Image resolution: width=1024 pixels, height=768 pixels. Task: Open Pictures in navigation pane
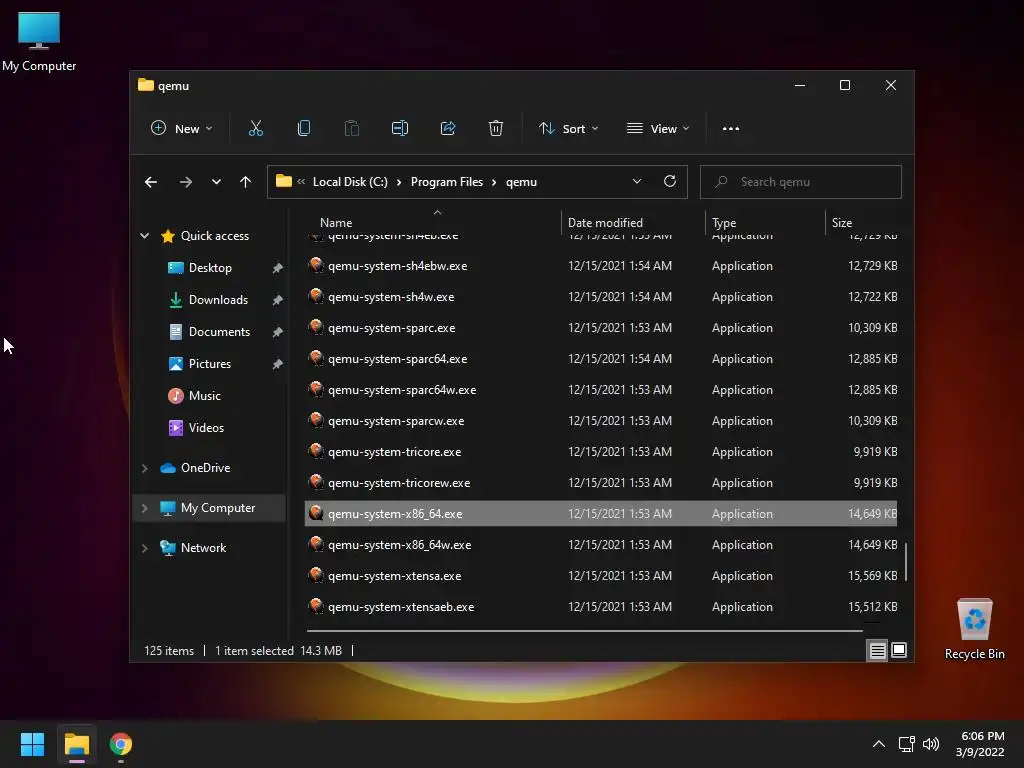click(x=210, y=364)
